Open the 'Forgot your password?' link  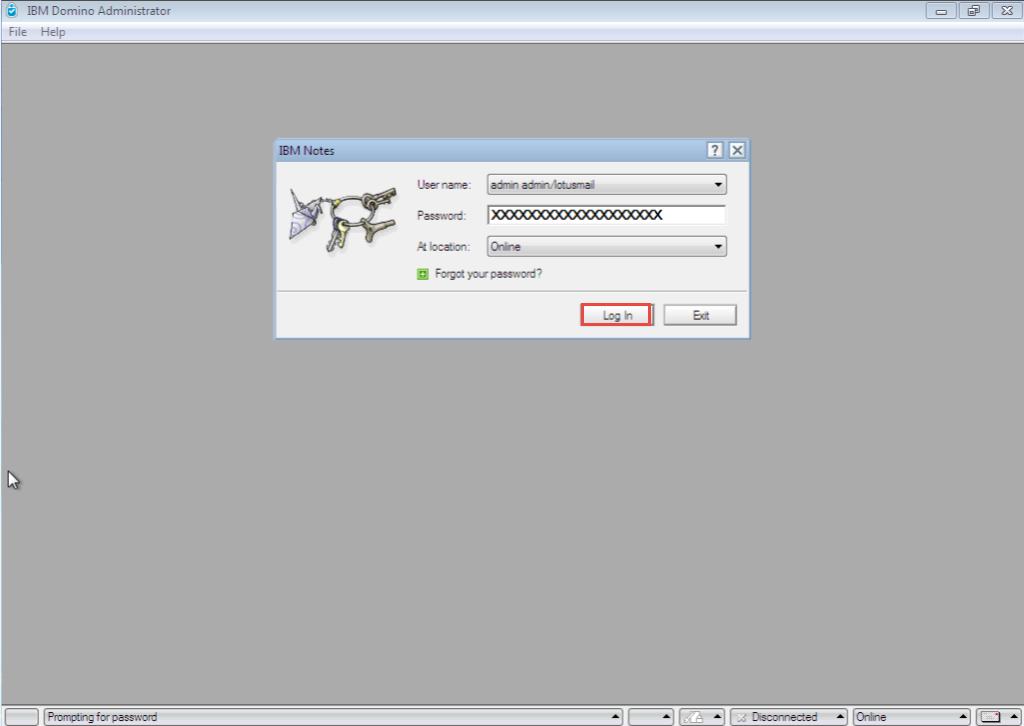coord(488,274)
